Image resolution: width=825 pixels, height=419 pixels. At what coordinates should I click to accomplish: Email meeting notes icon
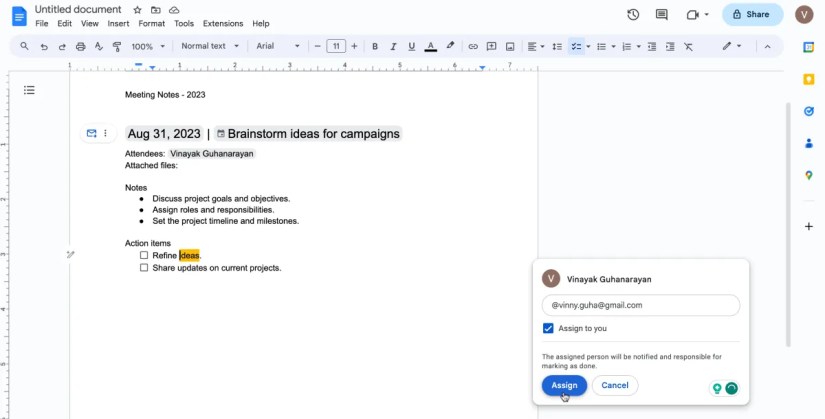pyautogui.click(x=92, y=134)
